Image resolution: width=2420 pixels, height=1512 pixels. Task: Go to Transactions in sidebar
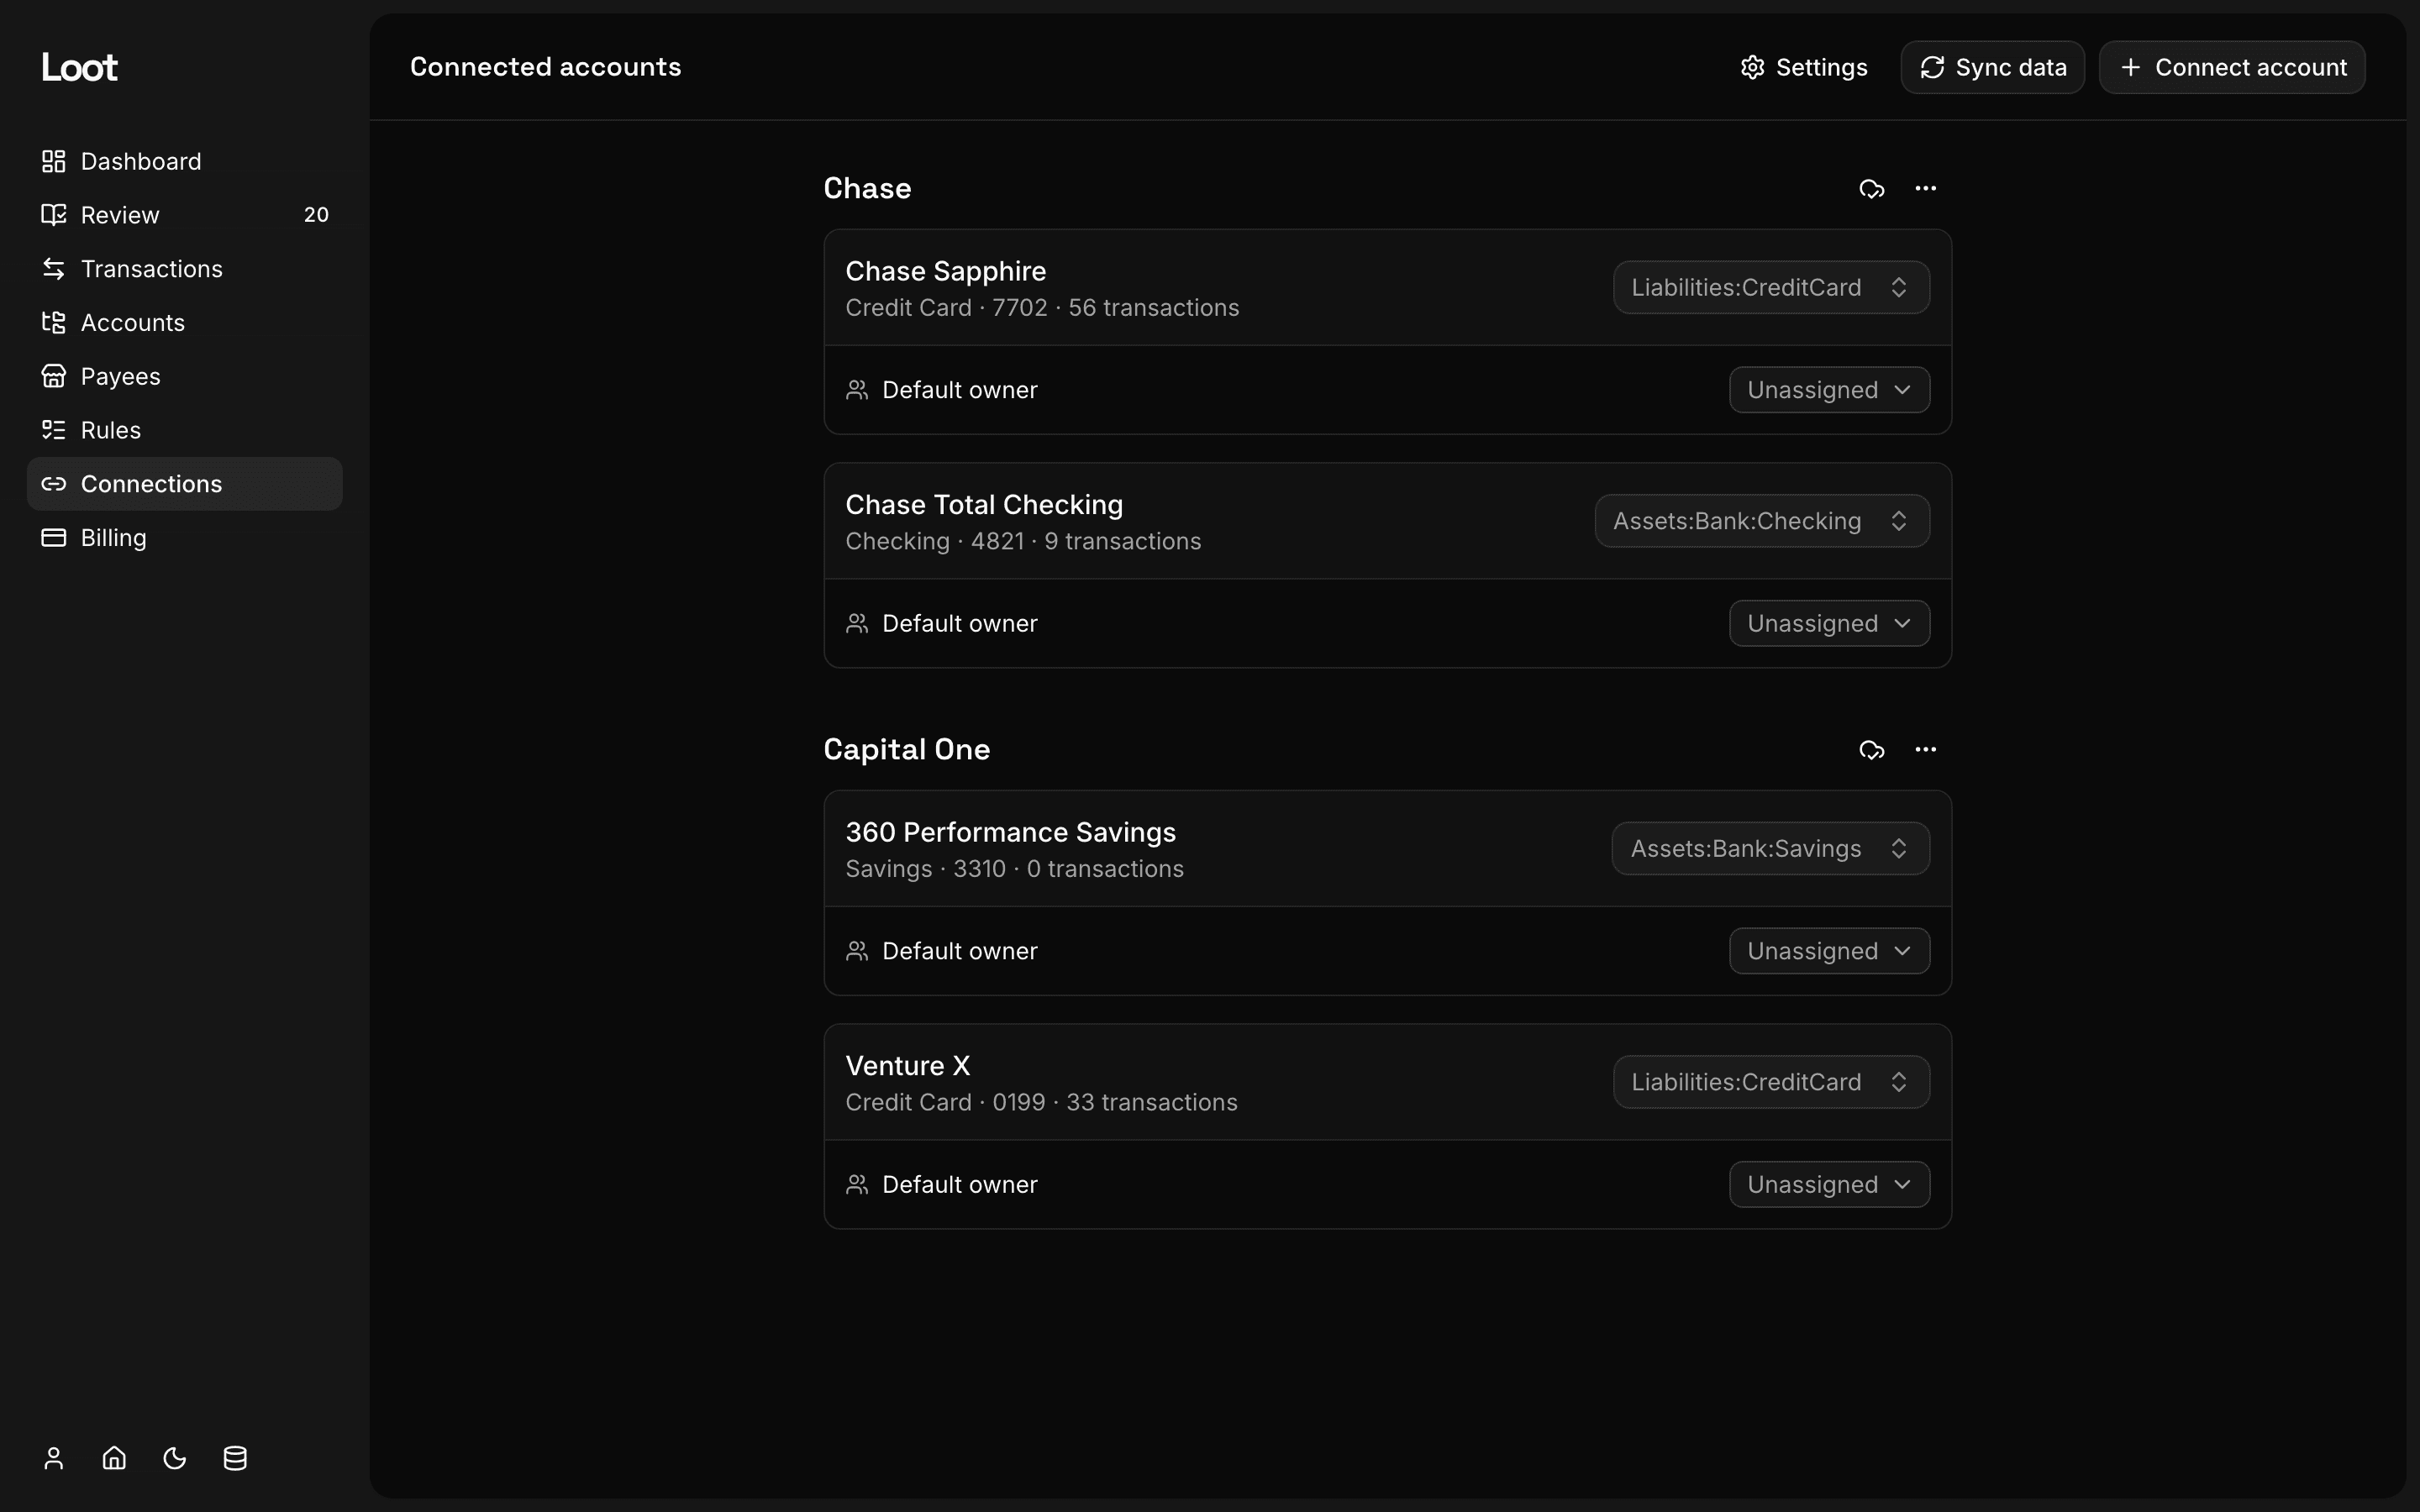click(x=184, y=269)
